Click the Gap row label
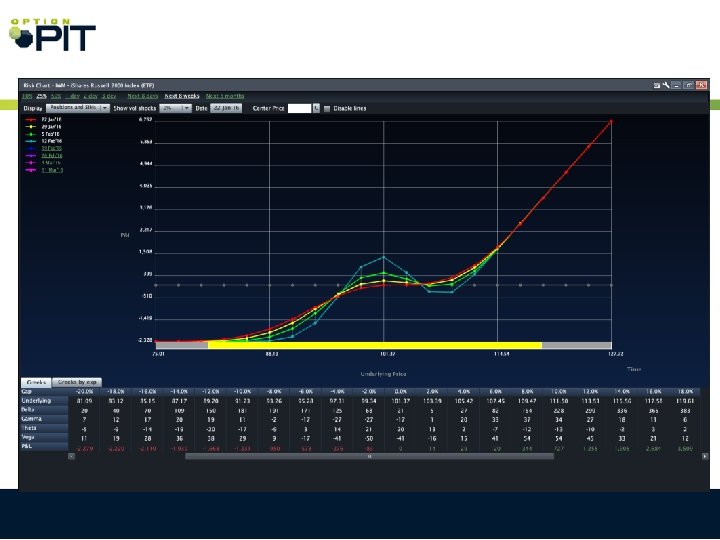 (44, 392)
